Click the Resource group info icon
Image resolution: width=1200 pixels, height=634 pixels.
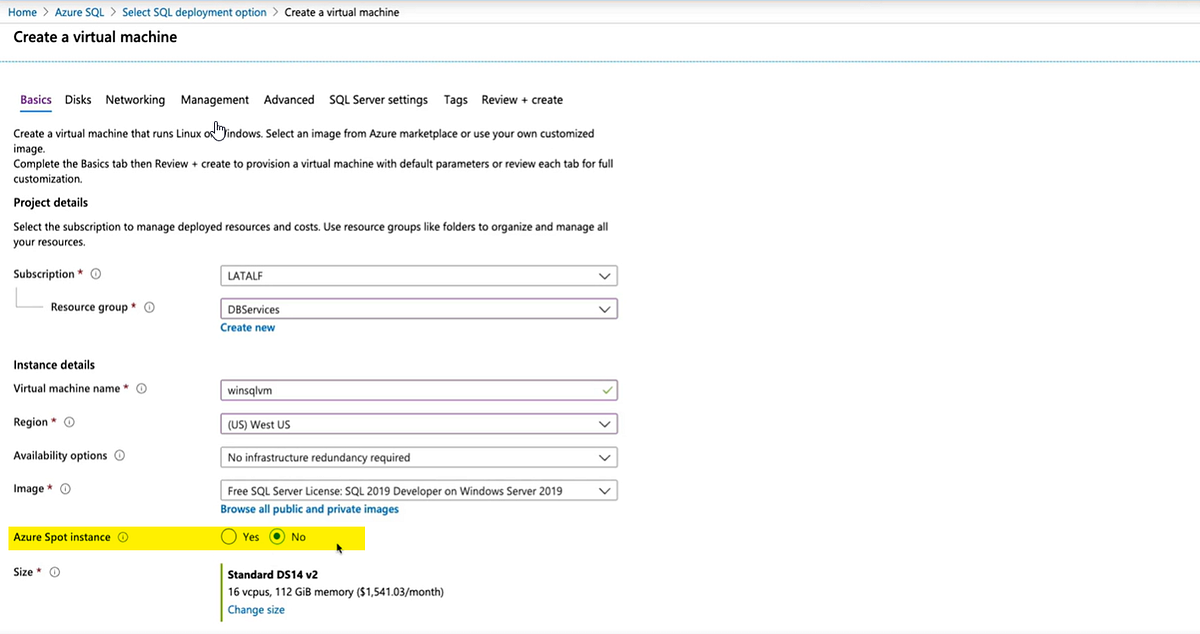149,307
